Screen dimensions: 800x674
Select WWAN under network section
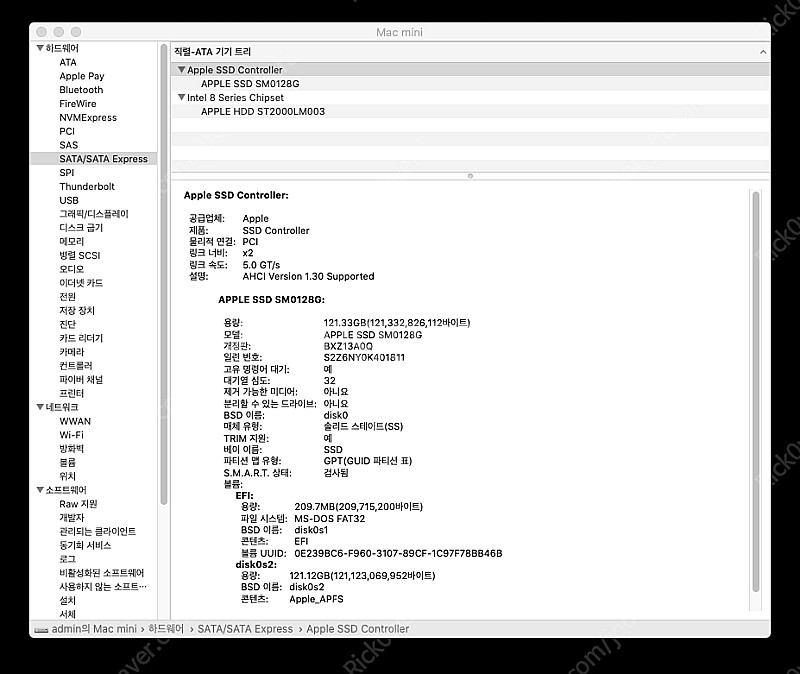pos(75,421)
